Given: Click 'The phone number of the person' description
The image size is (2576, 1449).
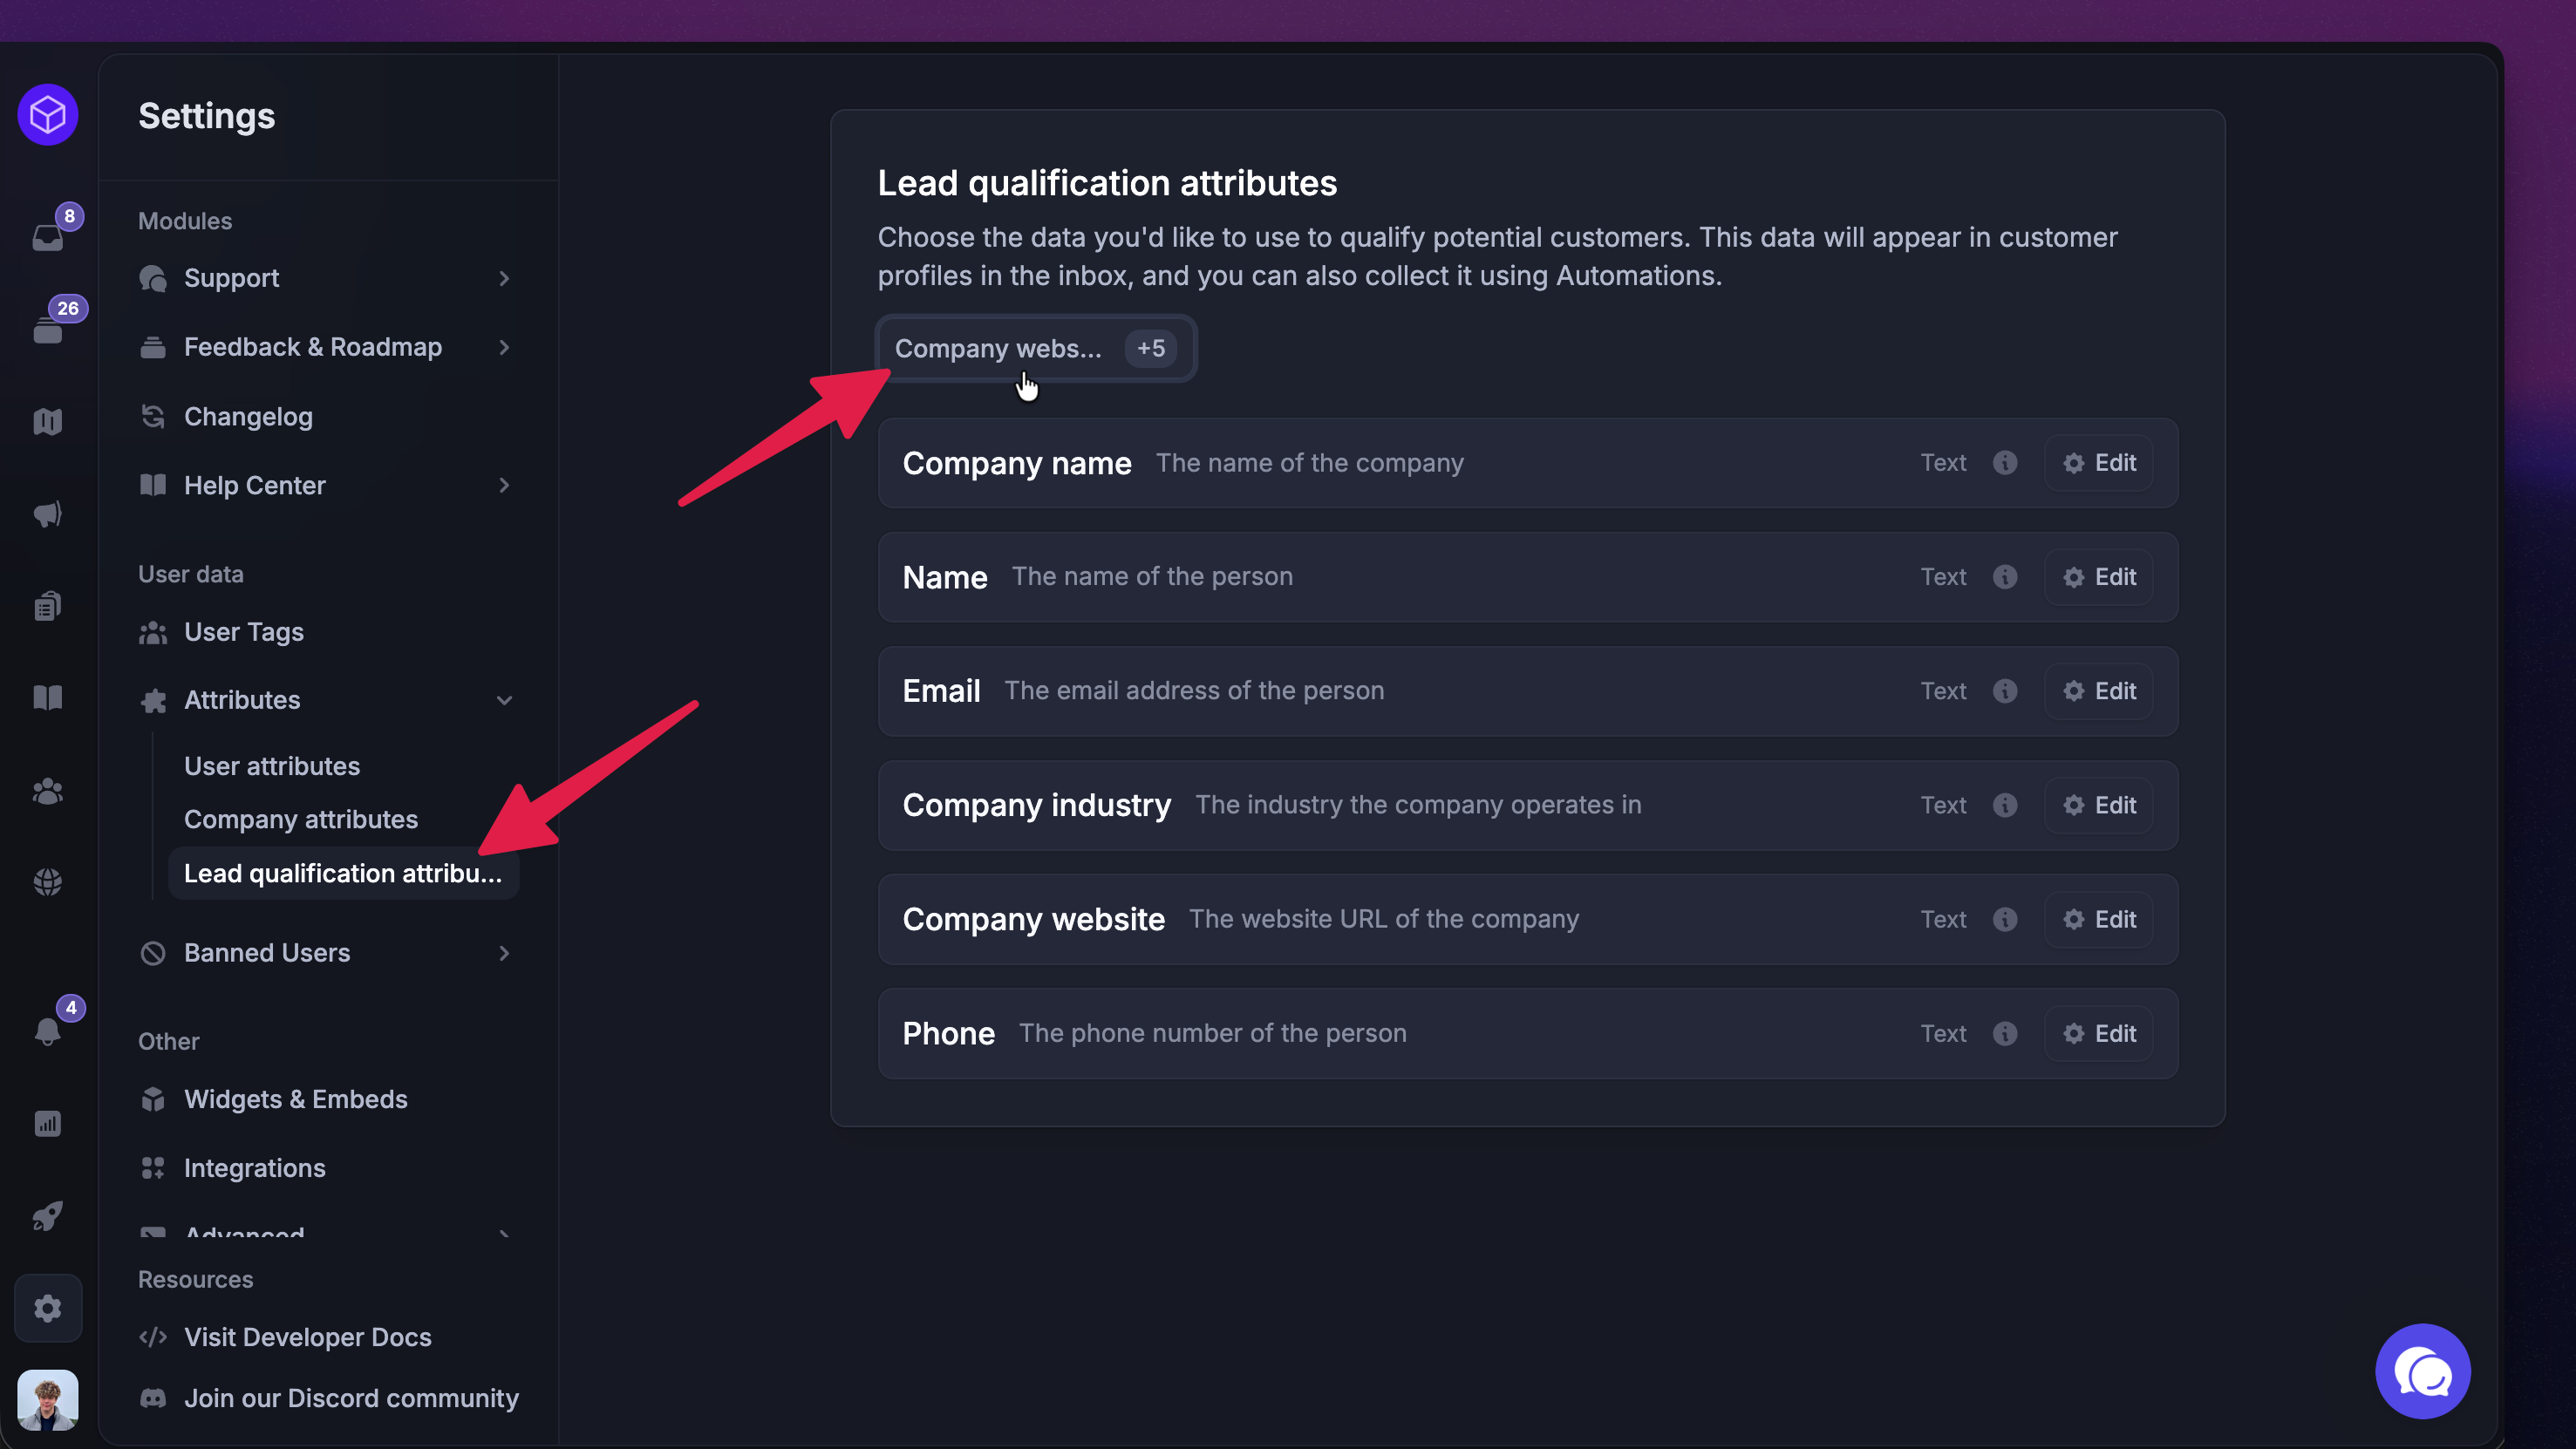Looking at the screenshot, I should pos(1212,1033).
